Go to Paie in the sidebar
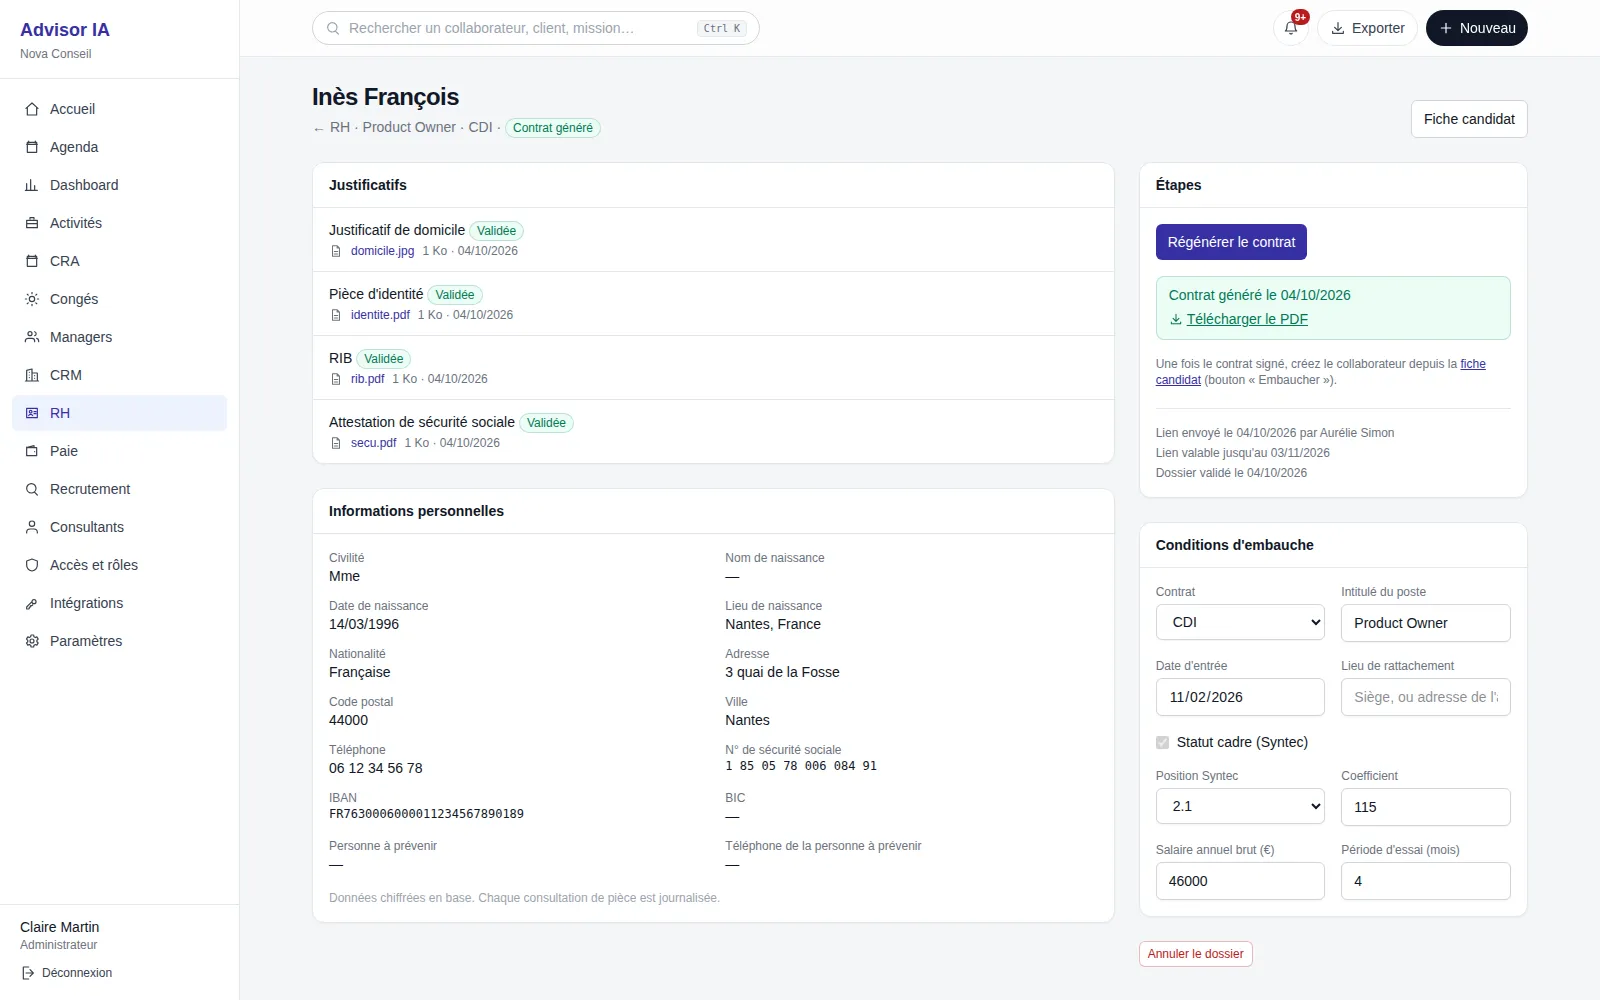Image resolution: width=1600 pixels, height=1000 pixels. pos(119,451)
